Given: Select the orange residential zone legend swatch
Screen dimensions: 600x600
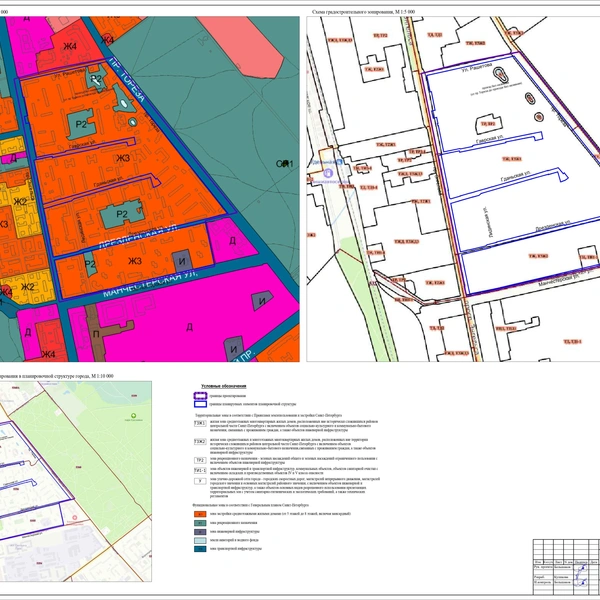Looking at the screenshot, I should (x=200, y=514).
